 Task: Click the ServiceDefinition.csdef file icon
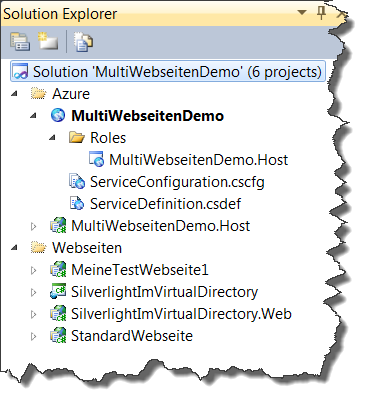77,203
